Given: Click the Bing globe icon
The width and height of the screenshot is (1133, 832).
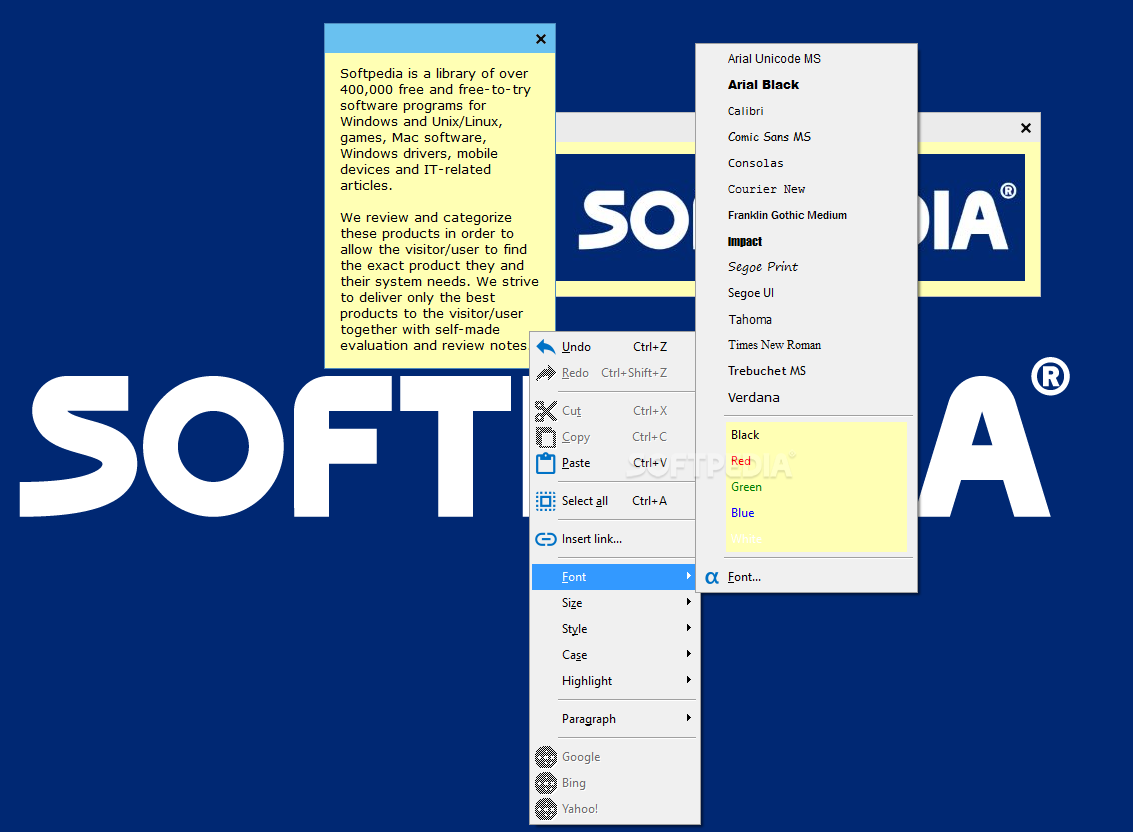Looking at the screenshot, I should click(546, 783).
